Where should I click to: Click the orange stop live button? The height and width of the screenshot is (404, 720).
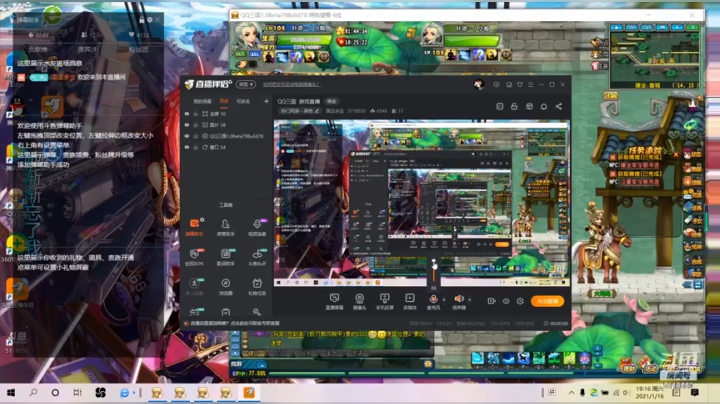pos(547,301)
